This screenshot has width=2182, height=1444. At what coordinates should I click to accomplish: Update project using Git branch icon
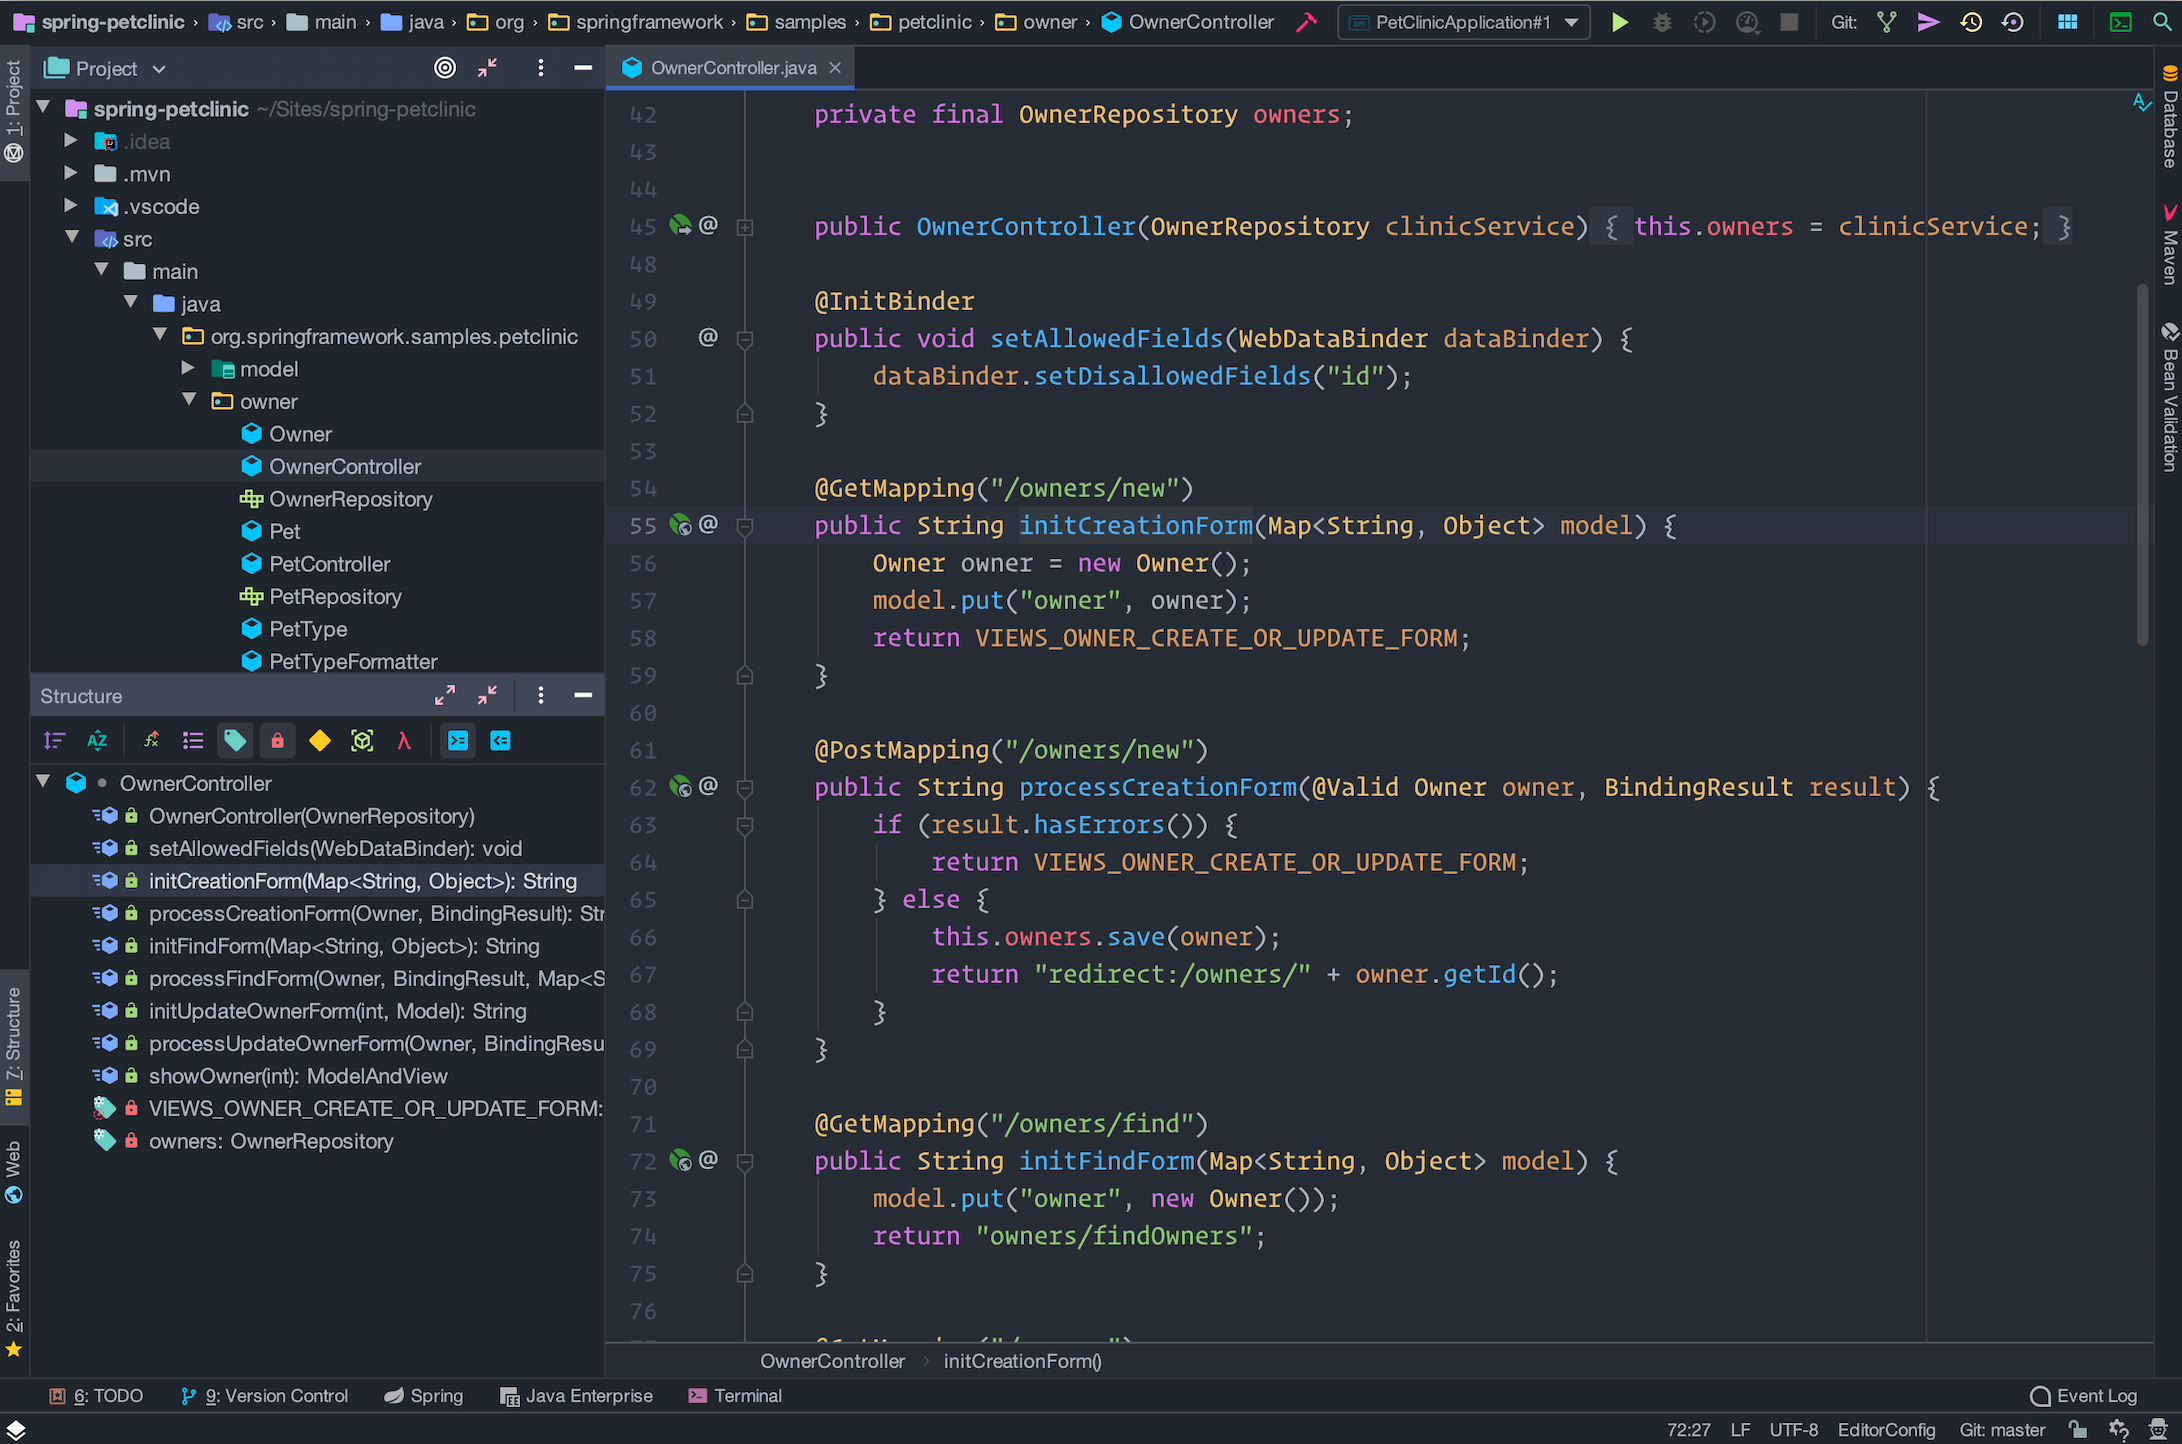click(1887, 22)
